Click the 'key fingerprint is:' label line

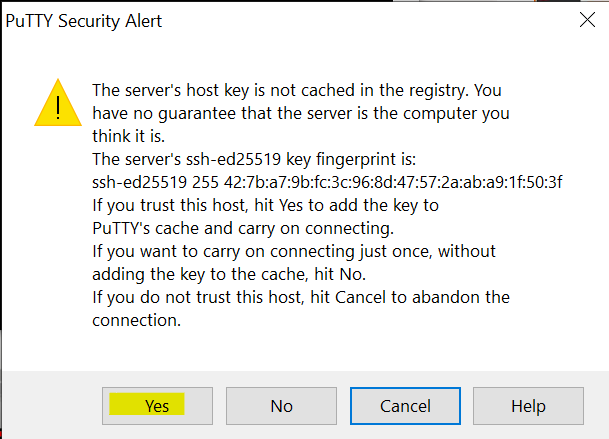(x=254, y=159)
